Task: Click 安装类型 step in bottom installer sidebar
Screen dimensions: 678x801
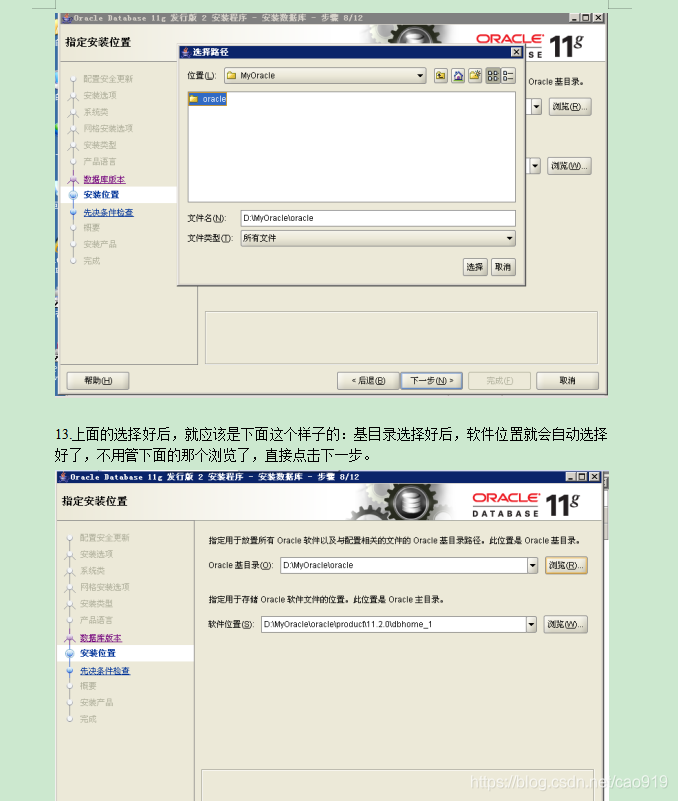Action: pyautogui.click(x=96, y=604)
